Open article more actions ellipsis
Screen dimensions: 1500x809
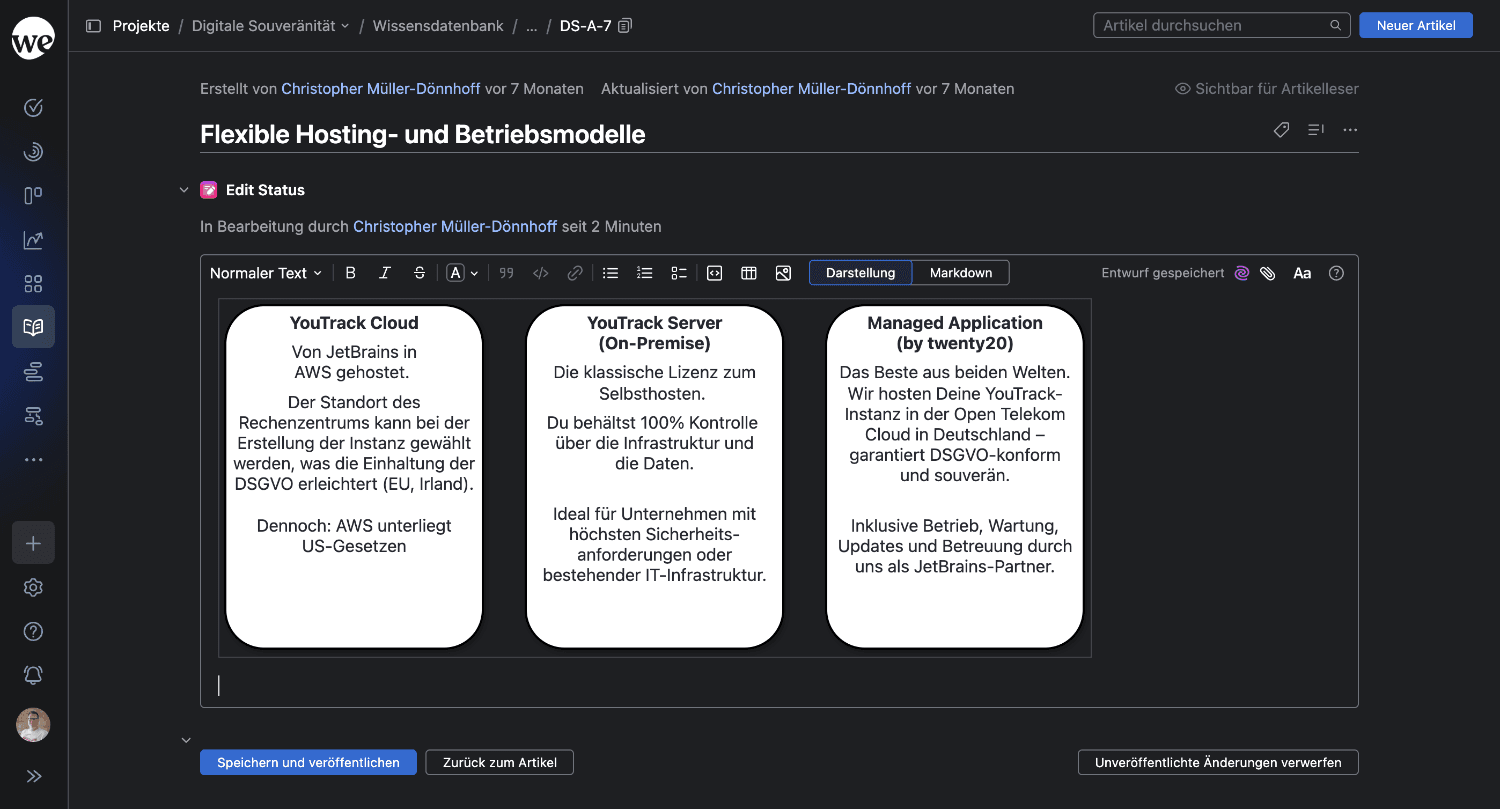pyautogui.click(x=1350, y=130)
